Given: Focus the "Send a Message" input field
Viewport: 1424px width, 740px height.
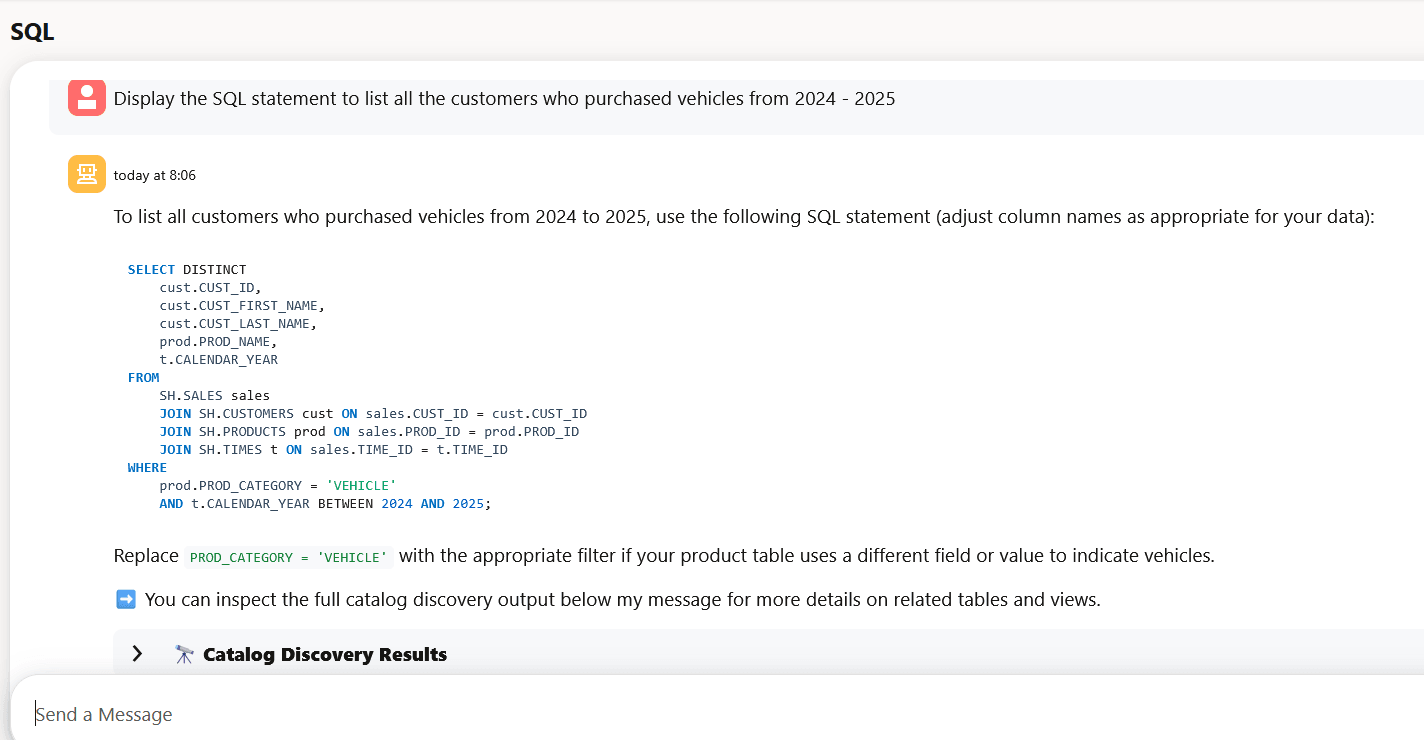Looking at the screenshot, I should pyautogui.click(x=700, y=714).
